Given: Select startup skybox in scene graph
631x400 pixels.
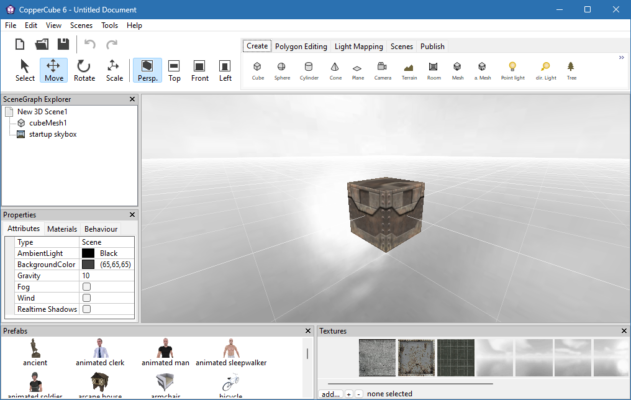Looking at the screenshot, I should [x=52, y=134].
